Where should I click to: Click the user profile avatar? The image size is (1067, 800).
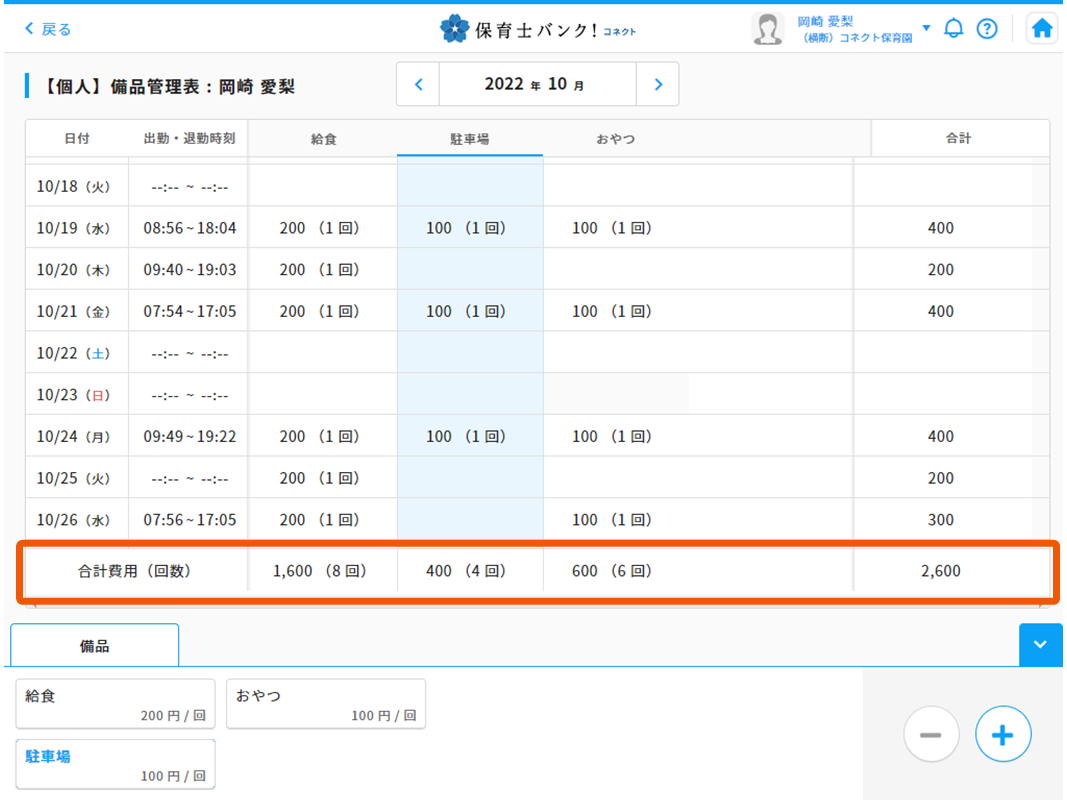click(x=767, y=29)
